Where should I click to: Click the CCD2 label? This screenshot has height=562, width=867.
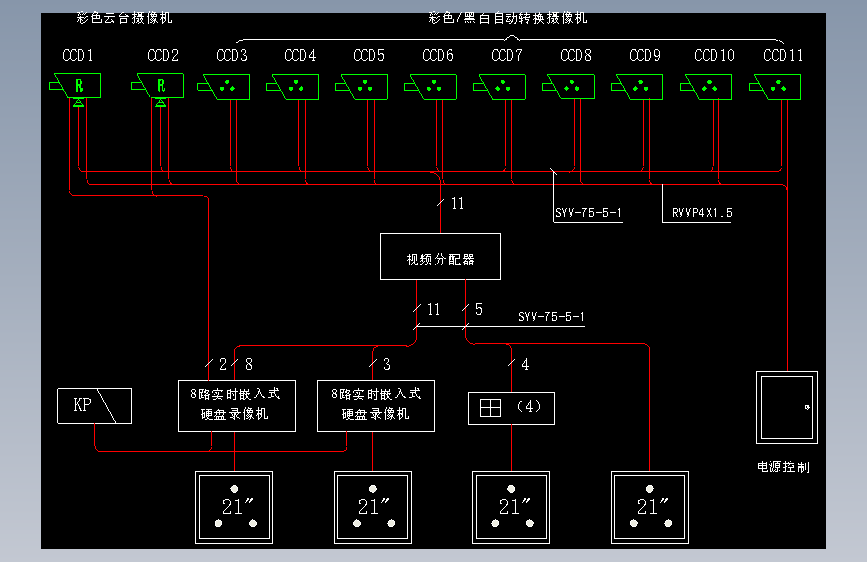(x=163, y=55)
